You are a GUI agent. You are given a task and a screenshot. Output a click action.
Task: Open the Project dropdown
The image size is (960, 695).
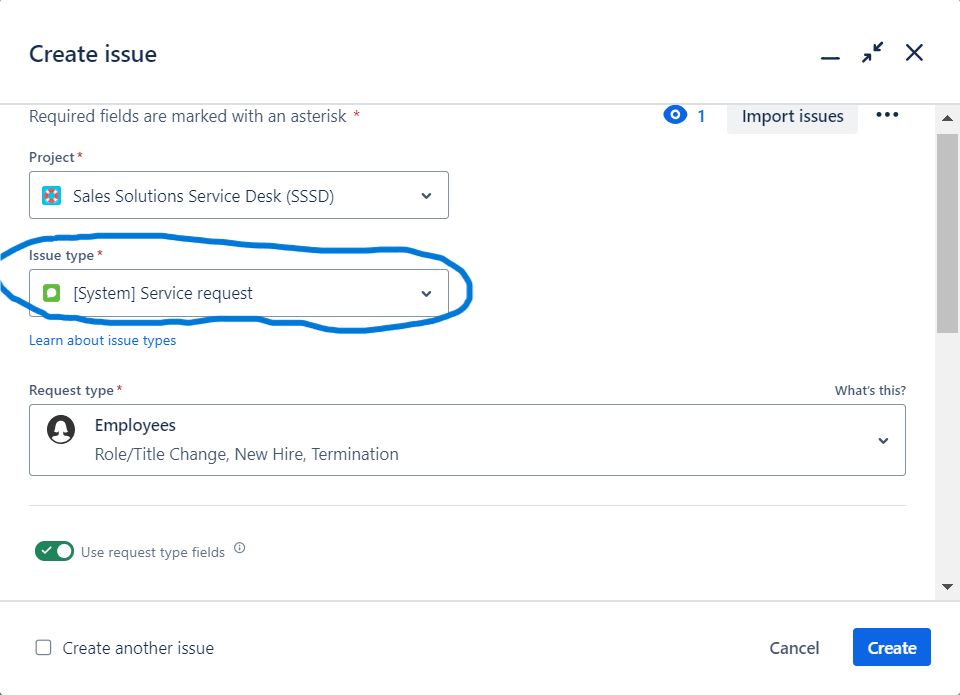239,195
